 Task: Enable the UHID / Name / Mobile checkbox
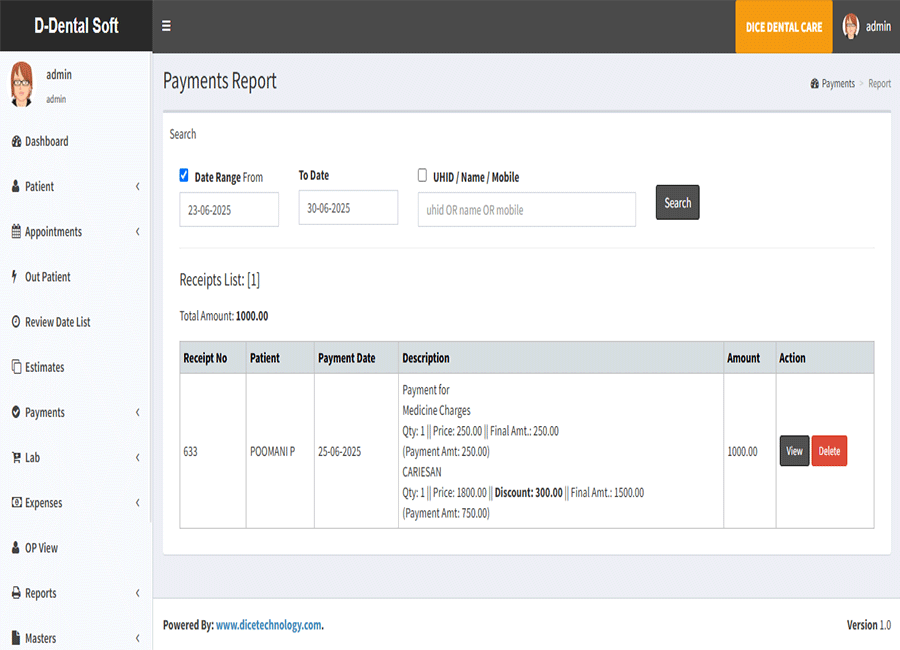click(422, 175)
